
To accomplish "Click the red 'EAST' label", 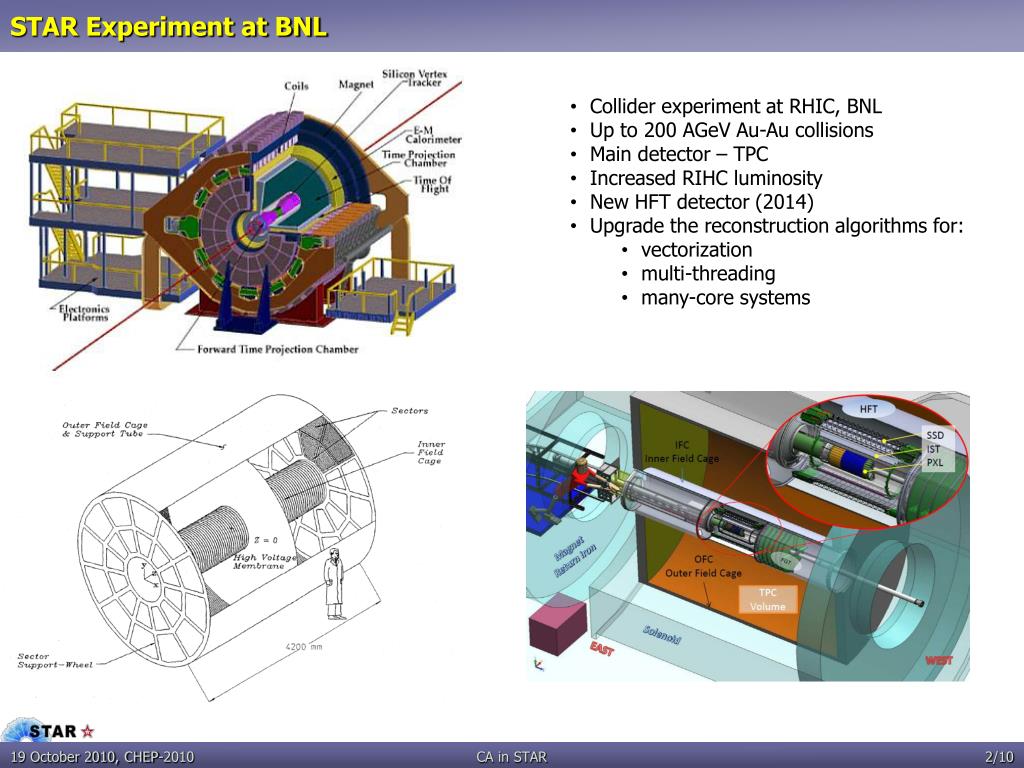I will [601, 648].
